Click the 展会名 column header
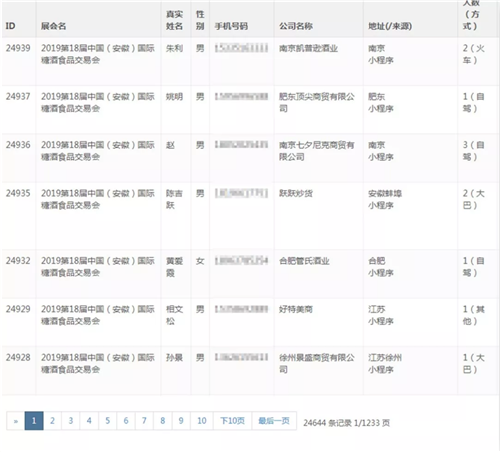The height and width of the screenshot is (452, 500). coord(53,26)
